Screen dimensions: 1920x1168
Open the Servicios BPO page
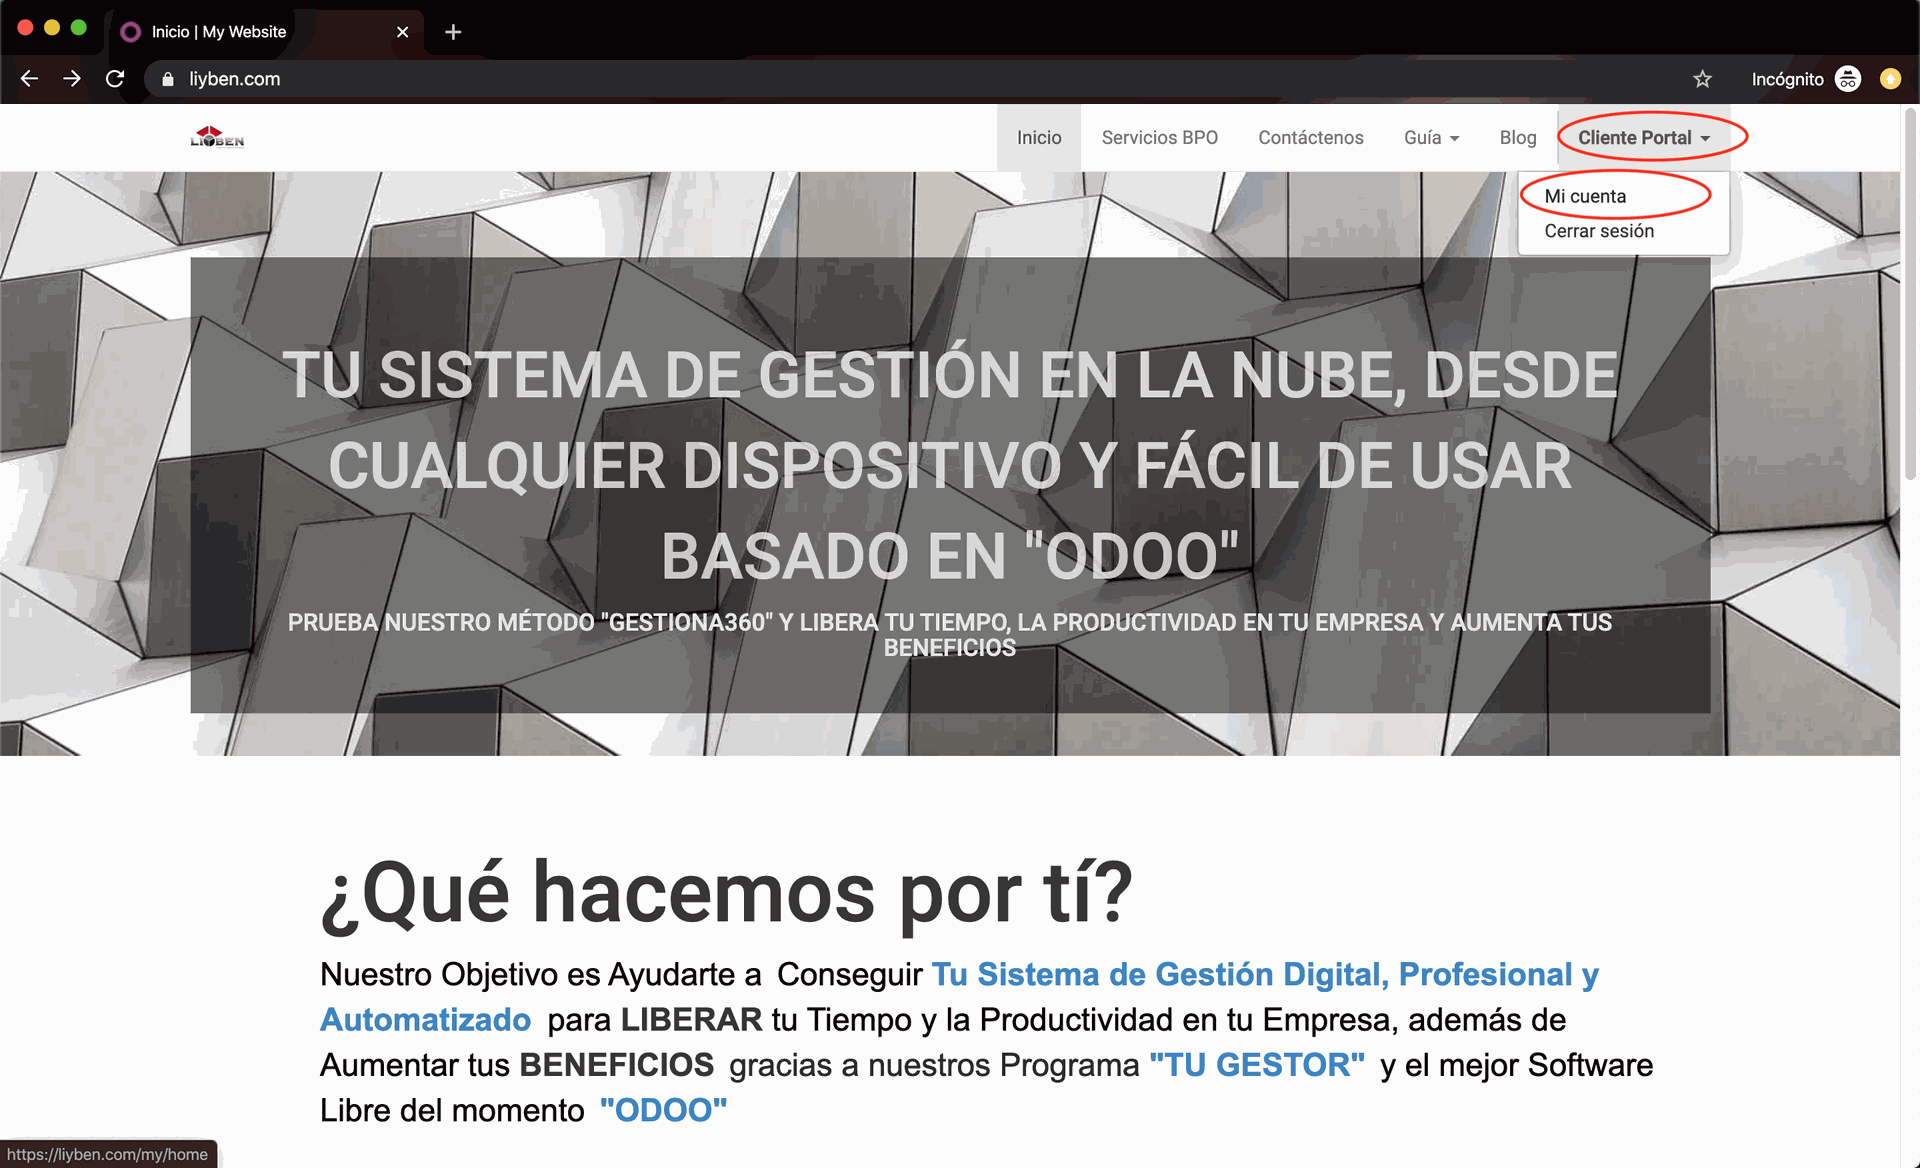click(x=1159, y=138)
